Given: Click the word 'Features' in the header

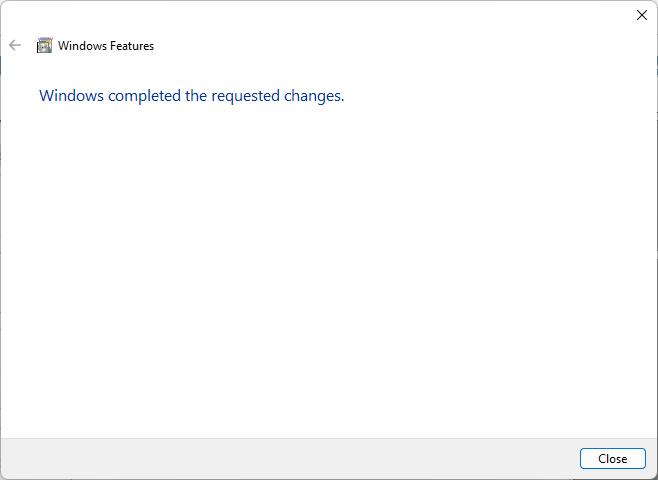Looking at the screenshot, I should click(131, 46).
